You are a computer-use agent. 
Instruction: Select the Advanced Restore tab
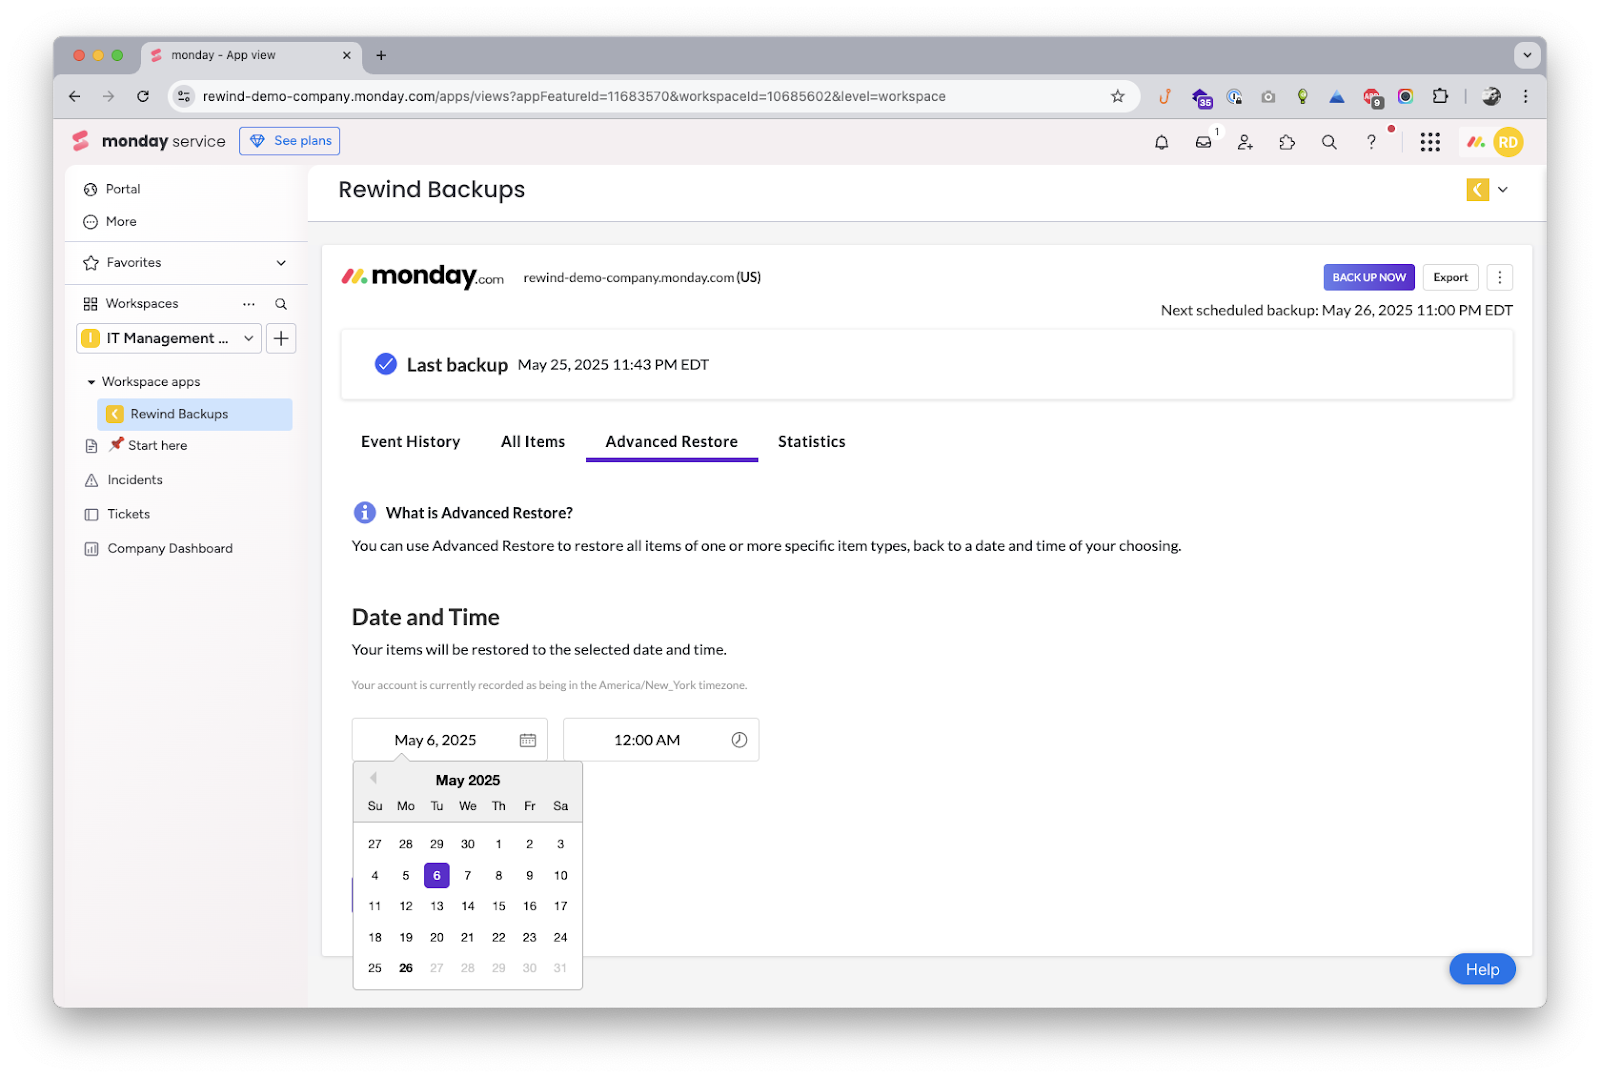(x=672, y=442)
